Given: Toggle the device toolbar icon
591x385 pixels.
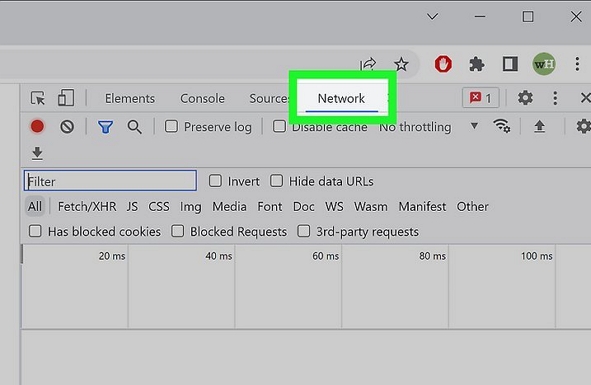Looking at the screenshot, I should tap(66, 98).
